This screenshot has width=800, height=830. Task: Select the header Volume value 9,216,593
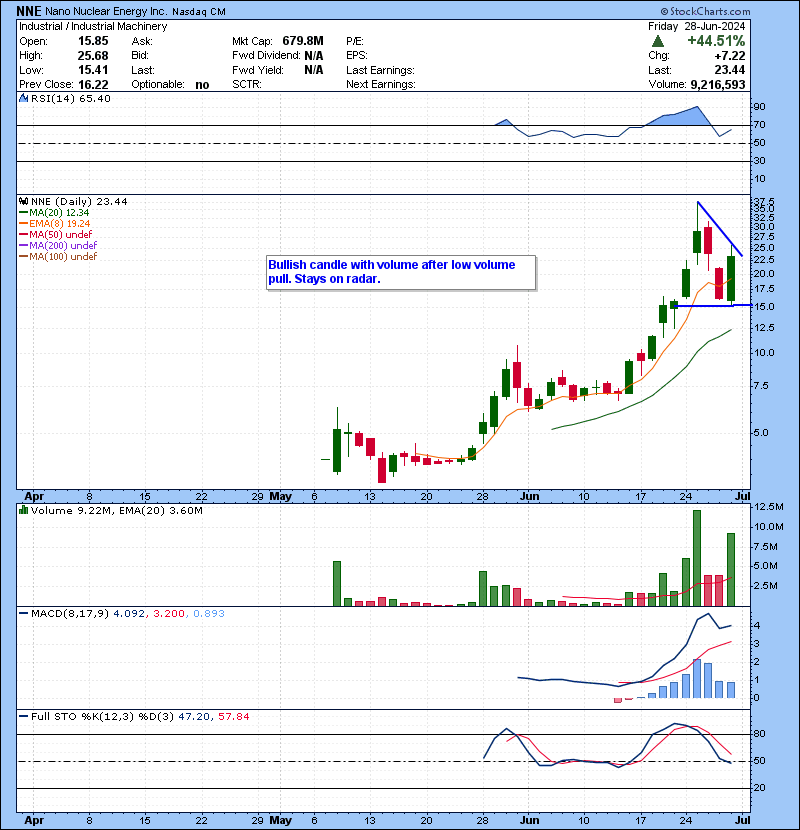(x=718, y=85)
